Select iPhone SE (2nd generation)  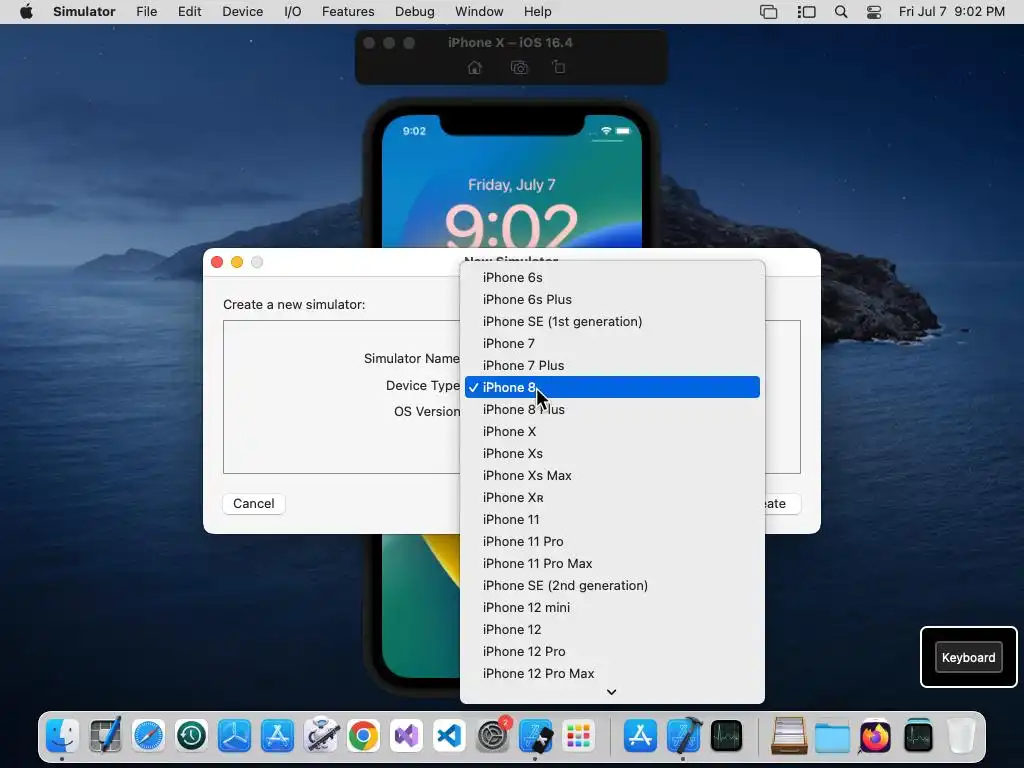[612, 585]
